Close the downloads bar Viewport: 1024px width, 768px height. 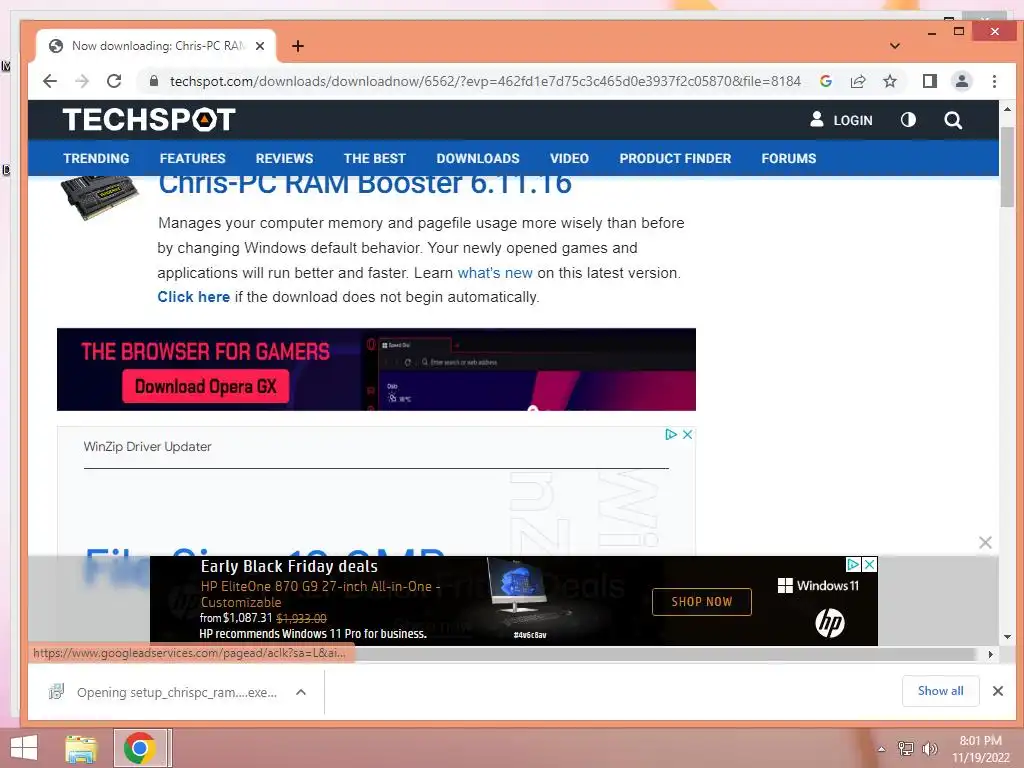pyautogui.click(x=998, y=691)
